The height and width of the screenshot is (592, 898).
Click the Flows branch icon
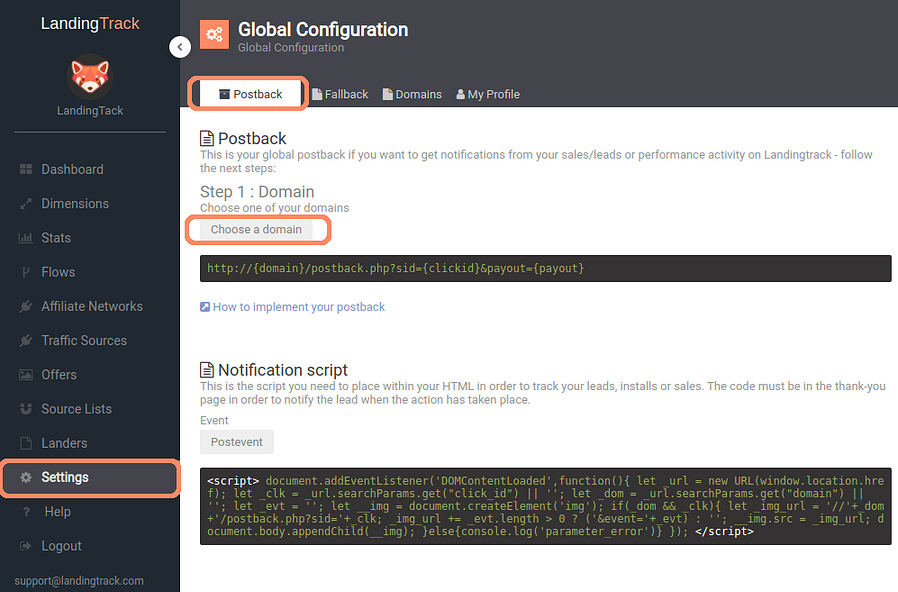[26, 272]
